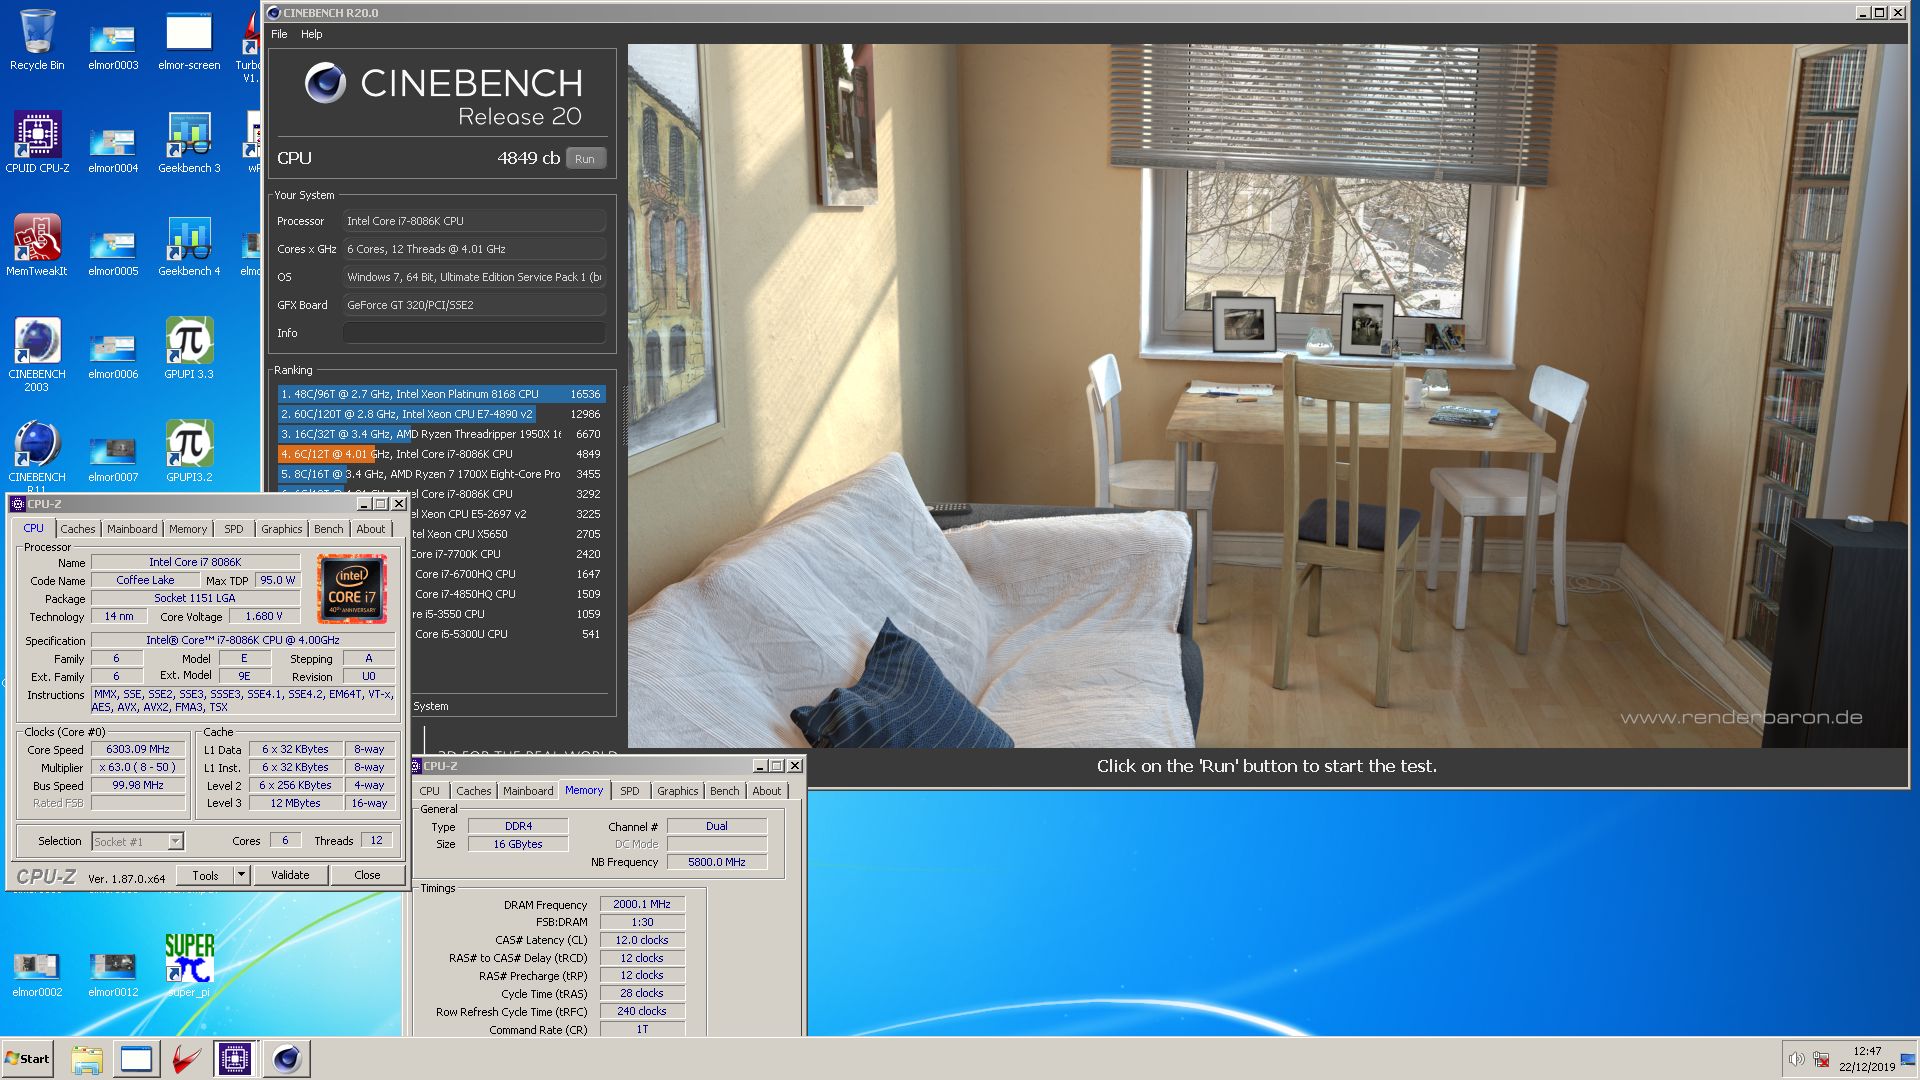
Task: Switch to the Cinebench taskbar button
Action: point(286,1059)
